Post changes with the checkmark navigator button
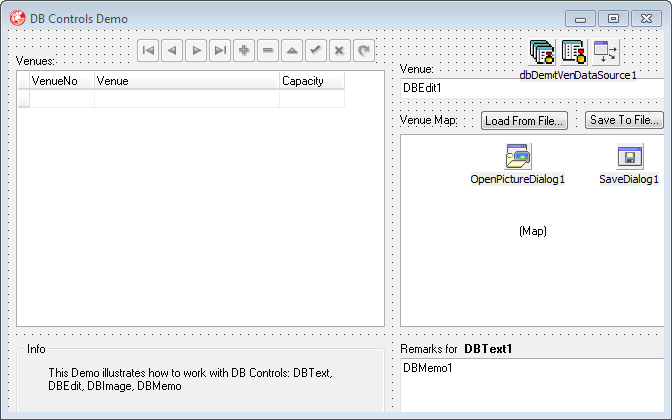The height and width of the screenshot is (420, 672). pos(316,50)
